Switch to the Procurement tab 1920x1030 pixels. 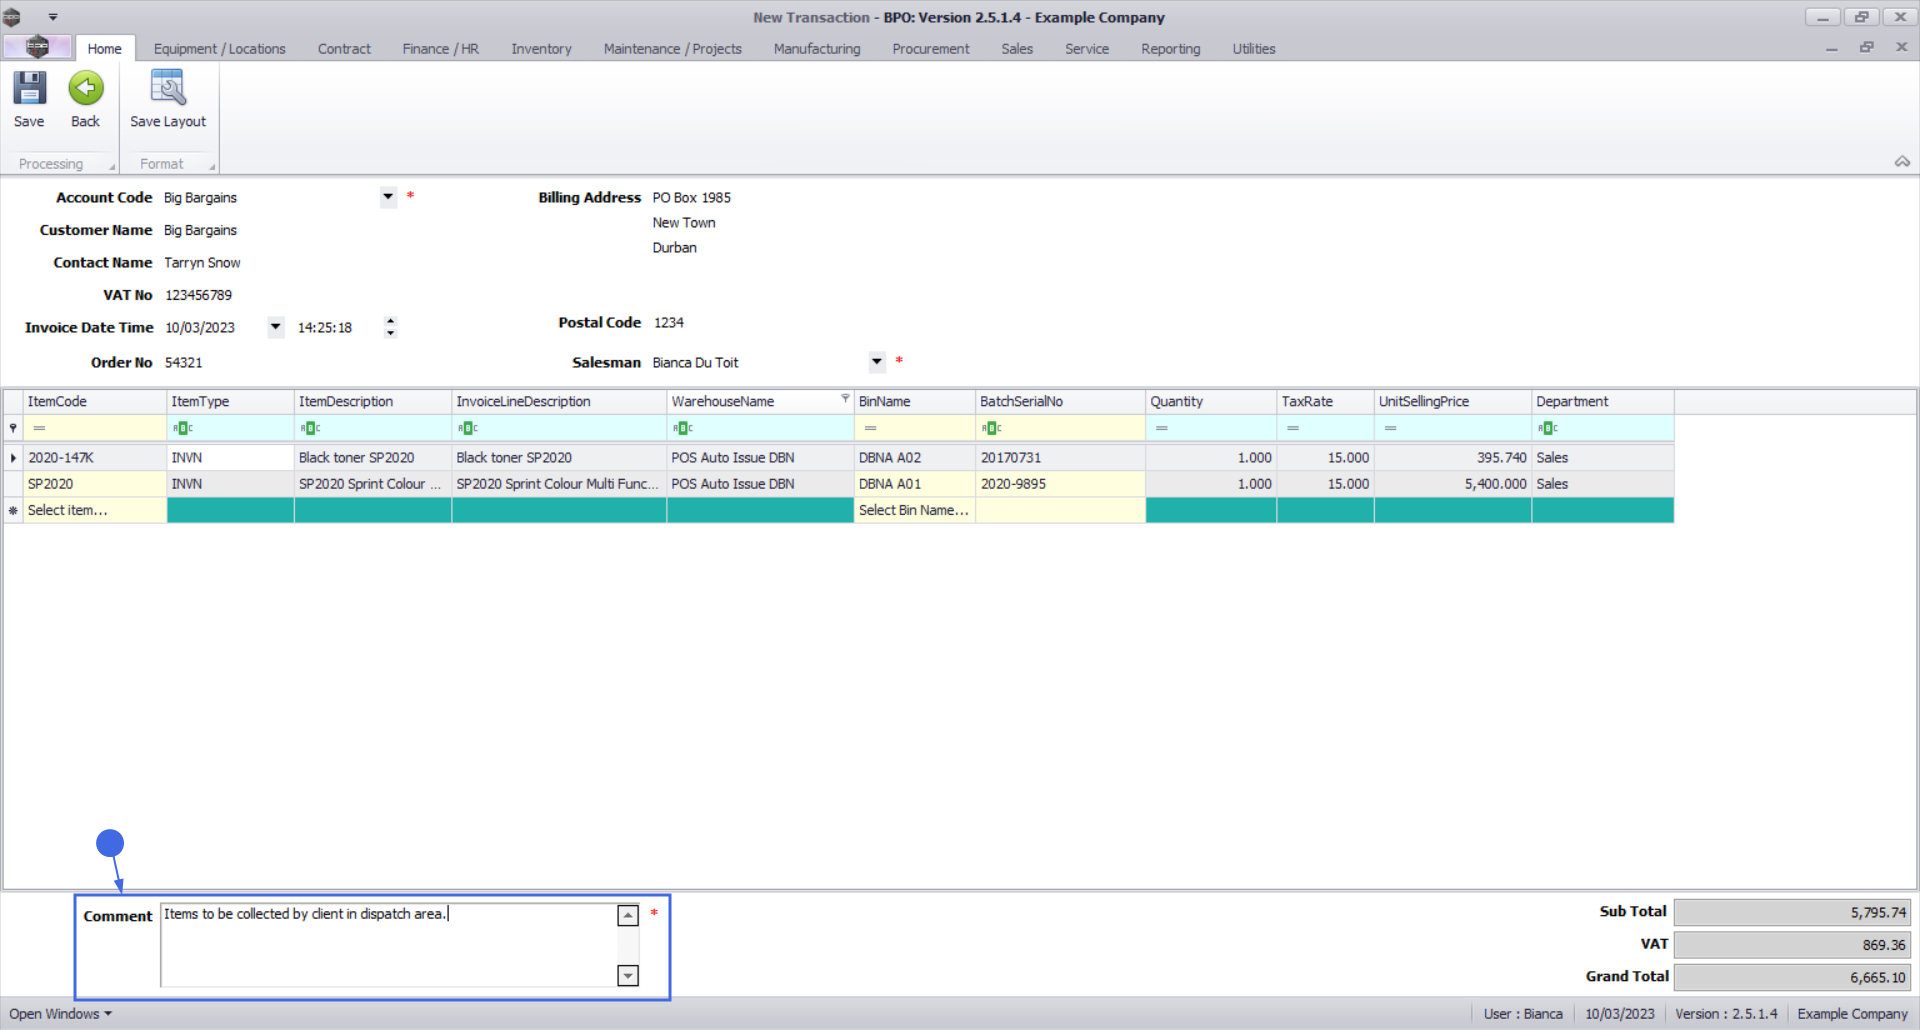930,49
